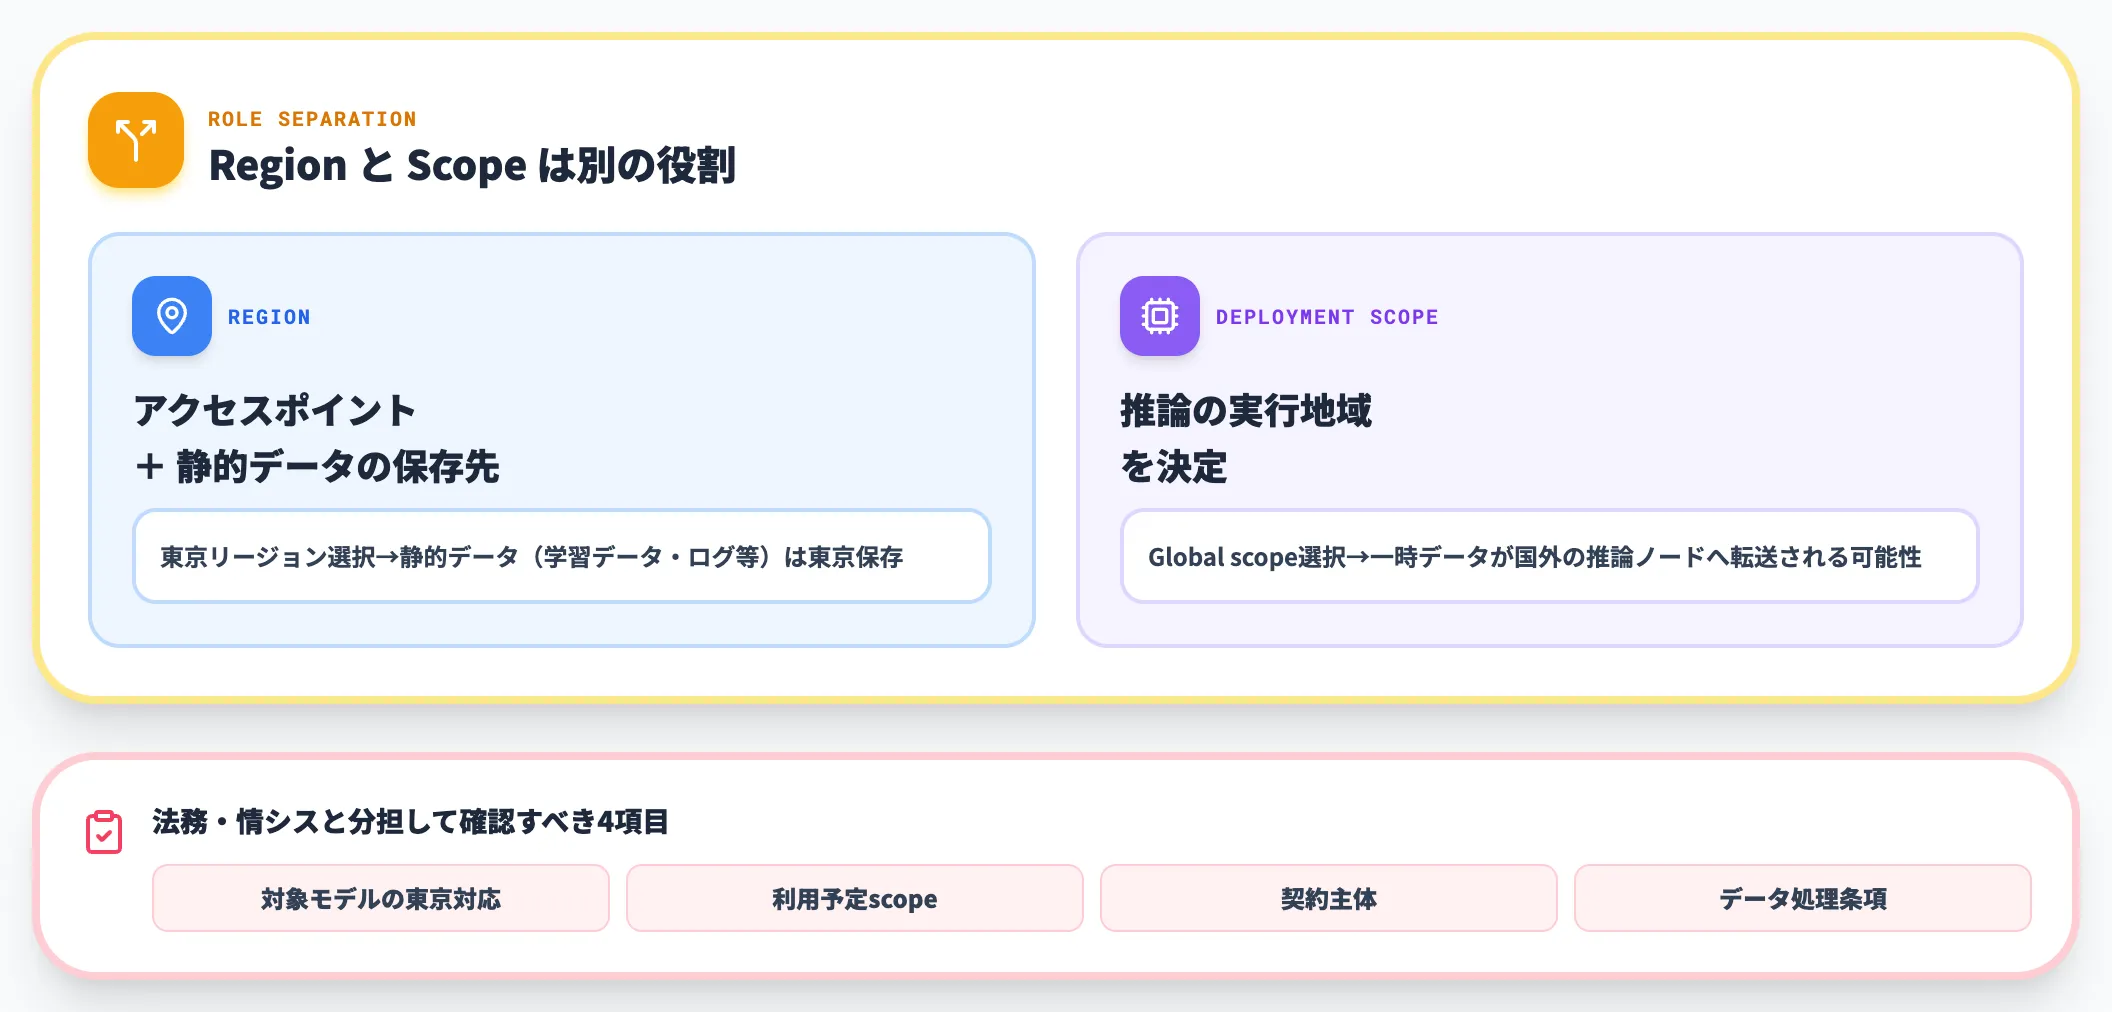This screenshot has height=1012, width=2112.
Task: Click the 東京リージョン選択 example box
Action: pos(562,556)
